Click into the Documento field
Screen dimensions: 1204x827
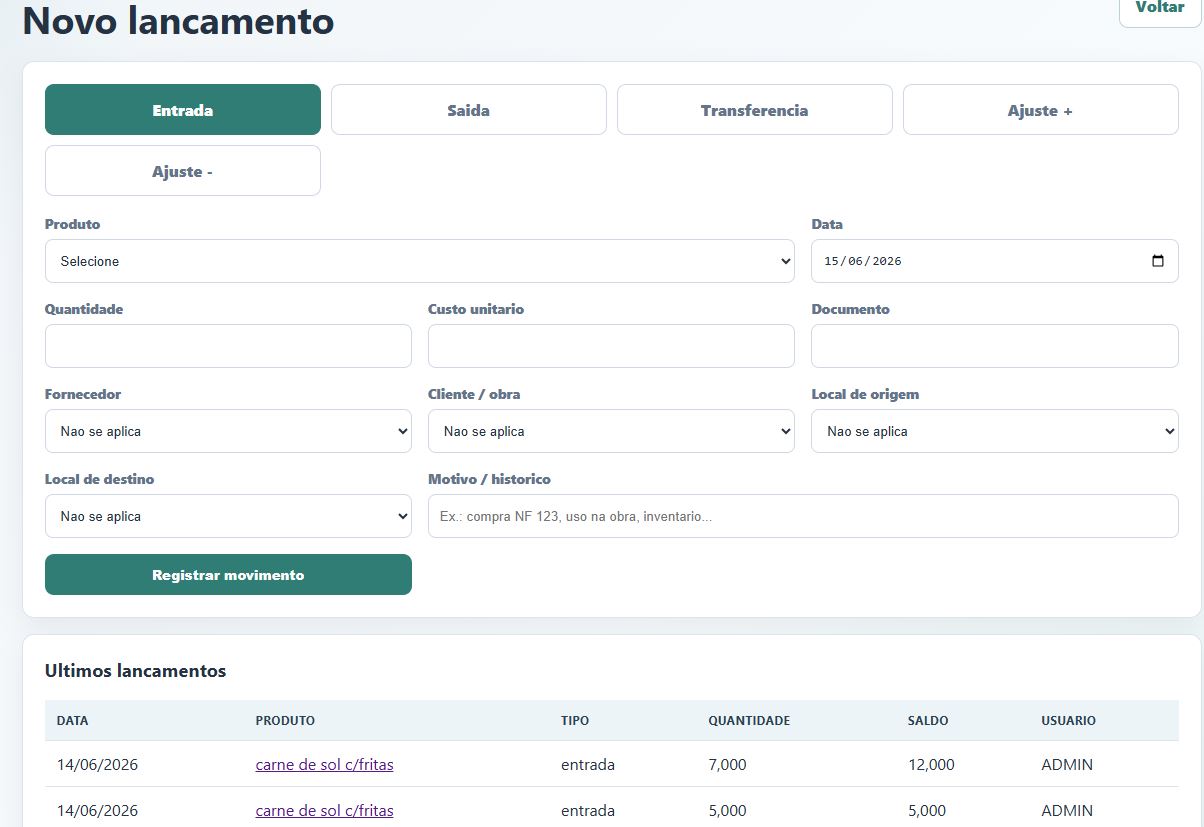995,346
